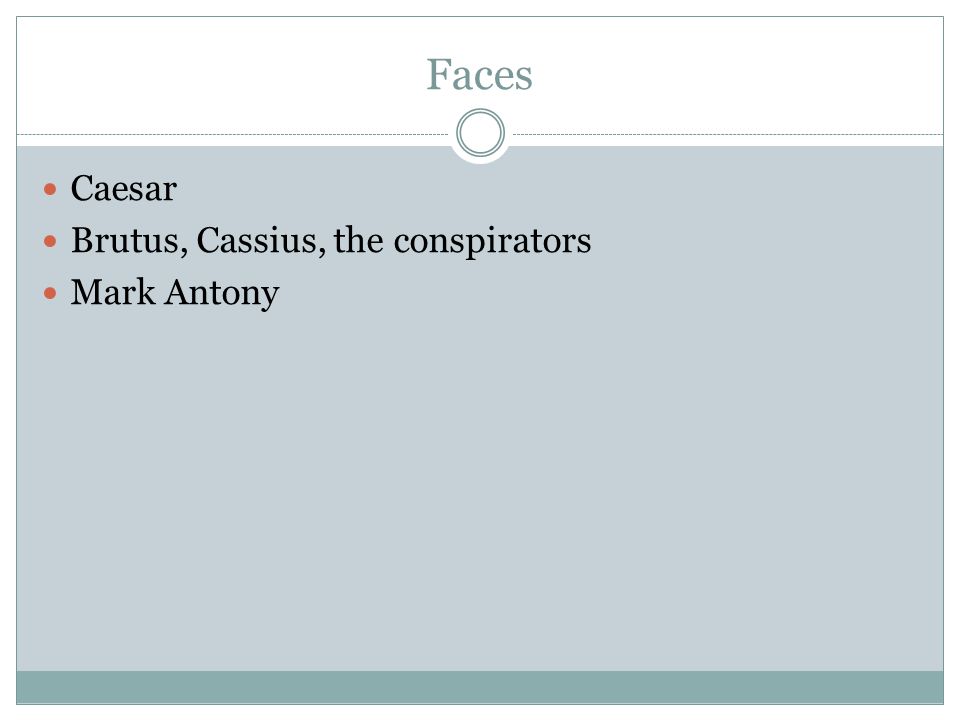Click the white header area left of 'Faces'
This screenshot has height=720, width=960.
click(x=220, y=75)
